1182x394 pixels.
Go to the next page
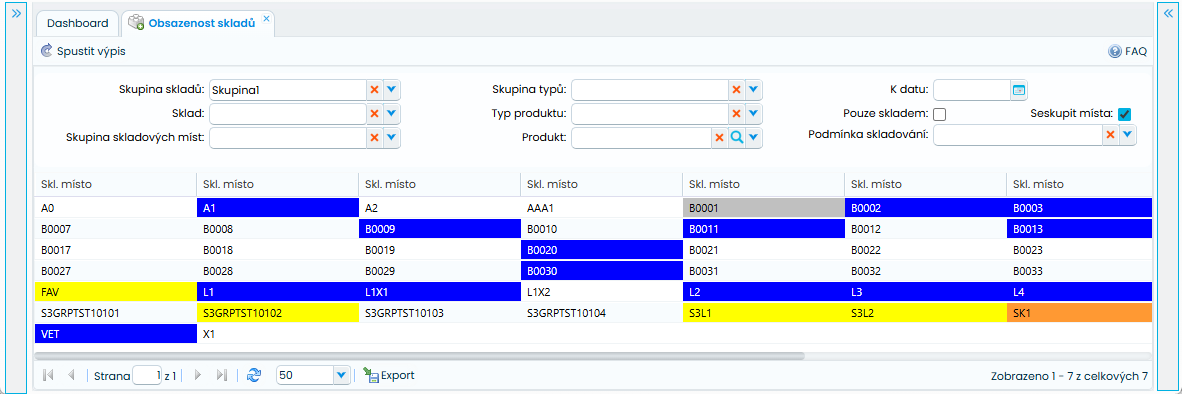(x=198, y=374)
